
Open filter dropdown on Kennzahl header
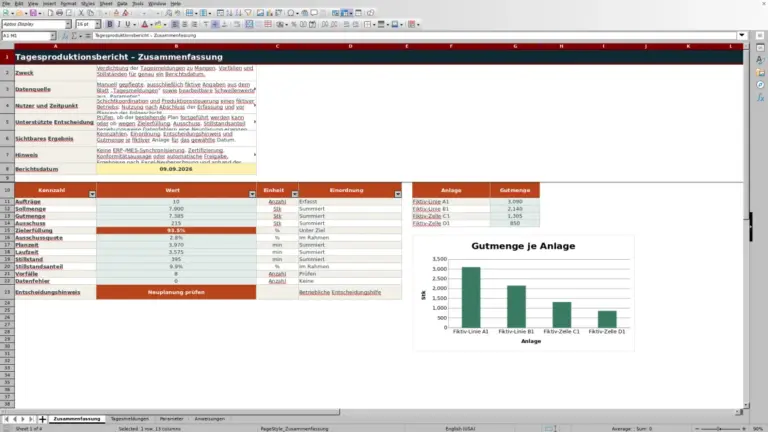click(92, 194)
